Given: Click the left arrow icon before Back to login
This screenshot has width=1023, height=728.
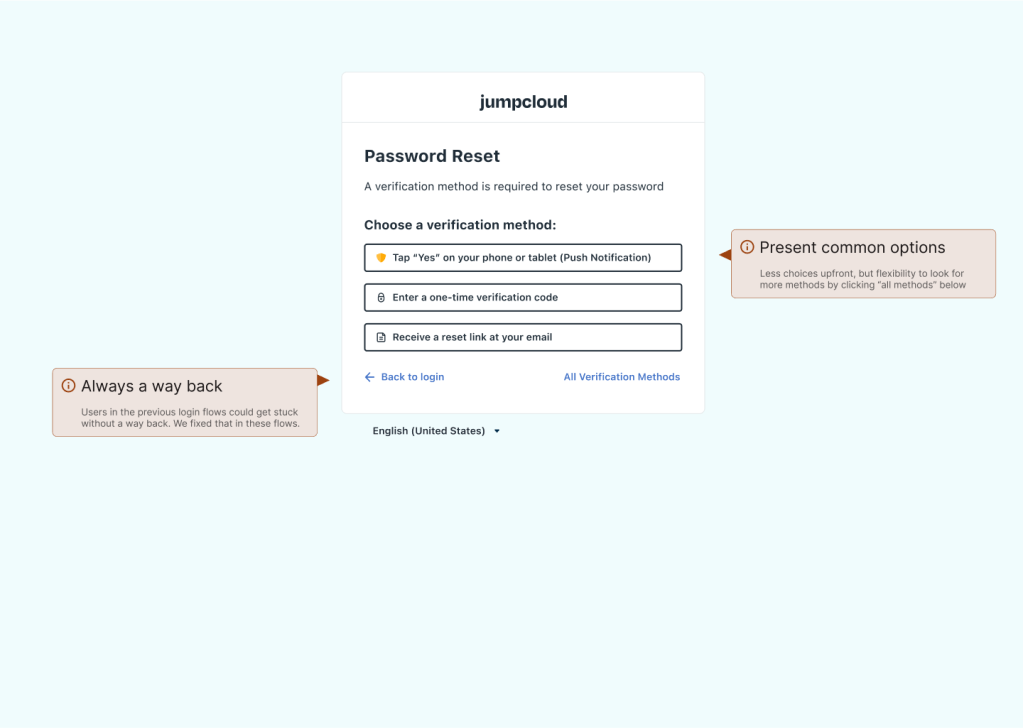Looking at the screenshot, I should (x=370, y=377).
